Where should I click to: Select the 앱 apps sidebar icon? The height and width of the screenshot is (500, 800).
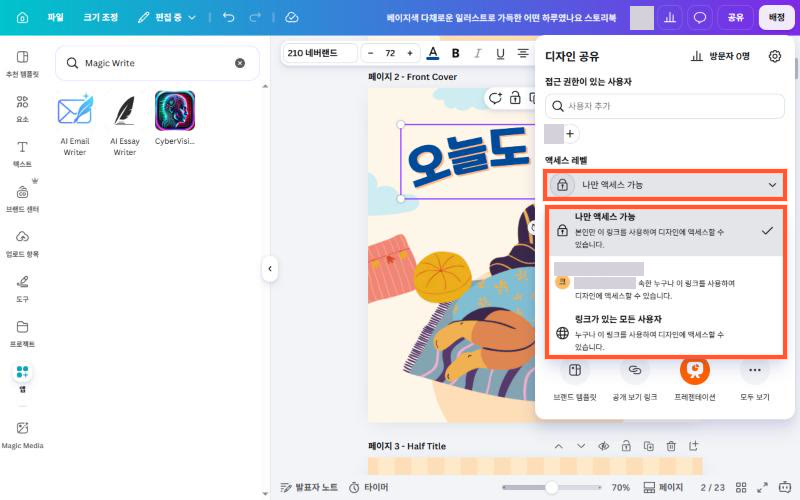click(22, 378)
